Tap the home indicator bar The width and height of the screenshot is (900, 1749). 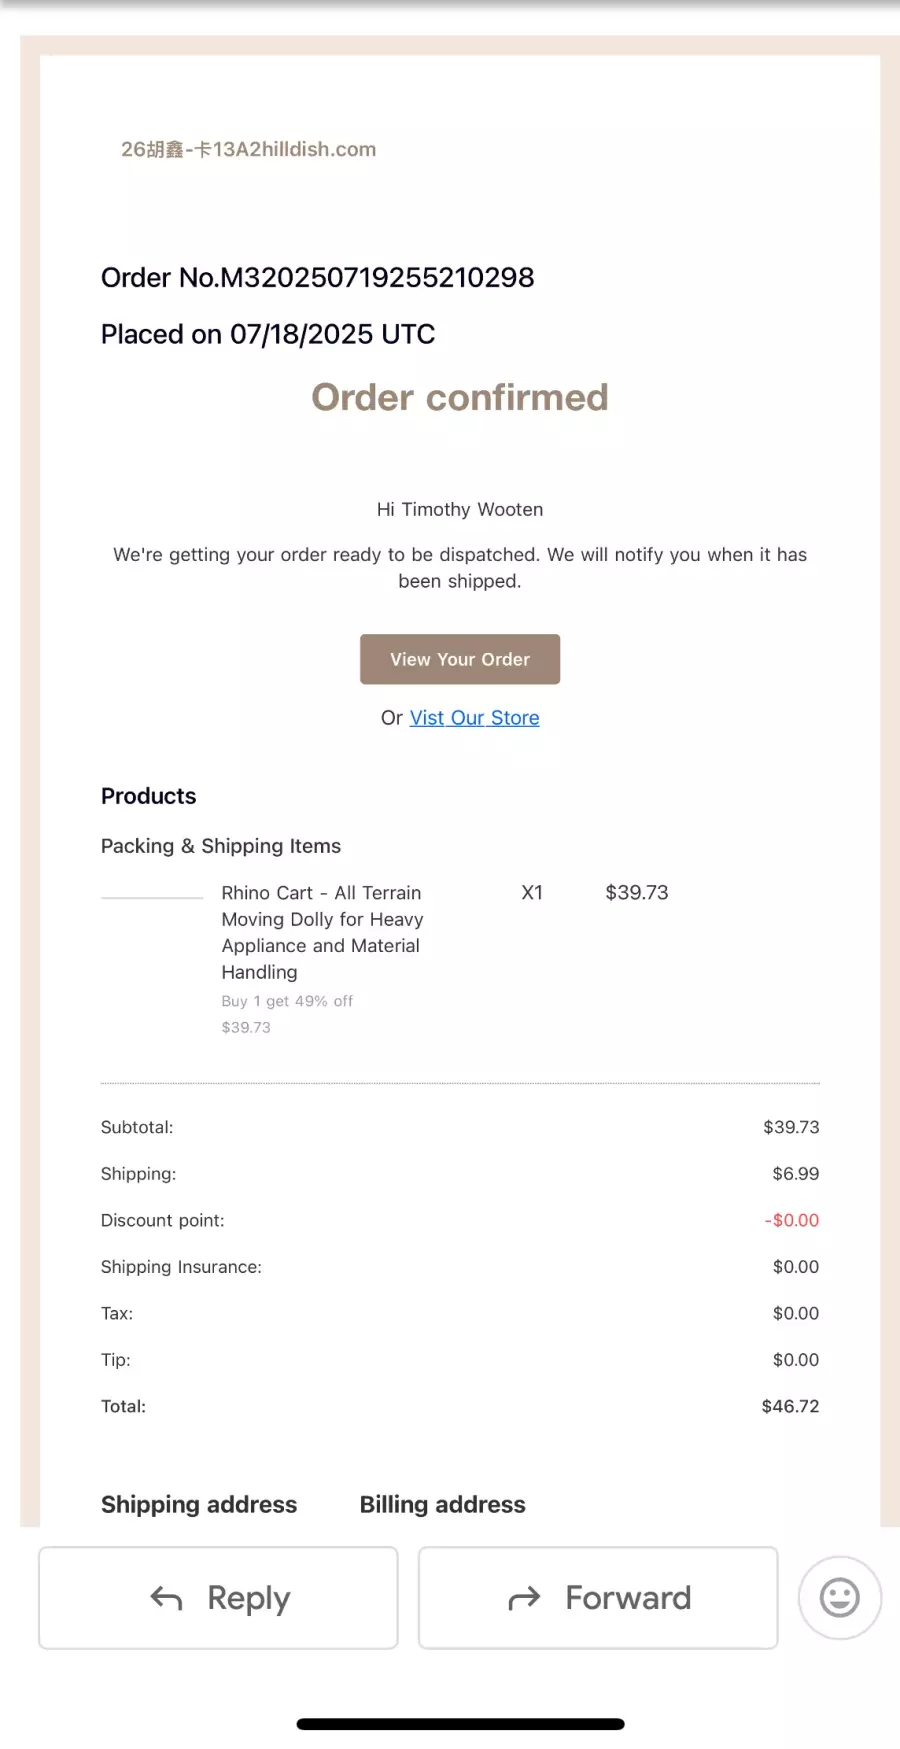coord(460,1724)
